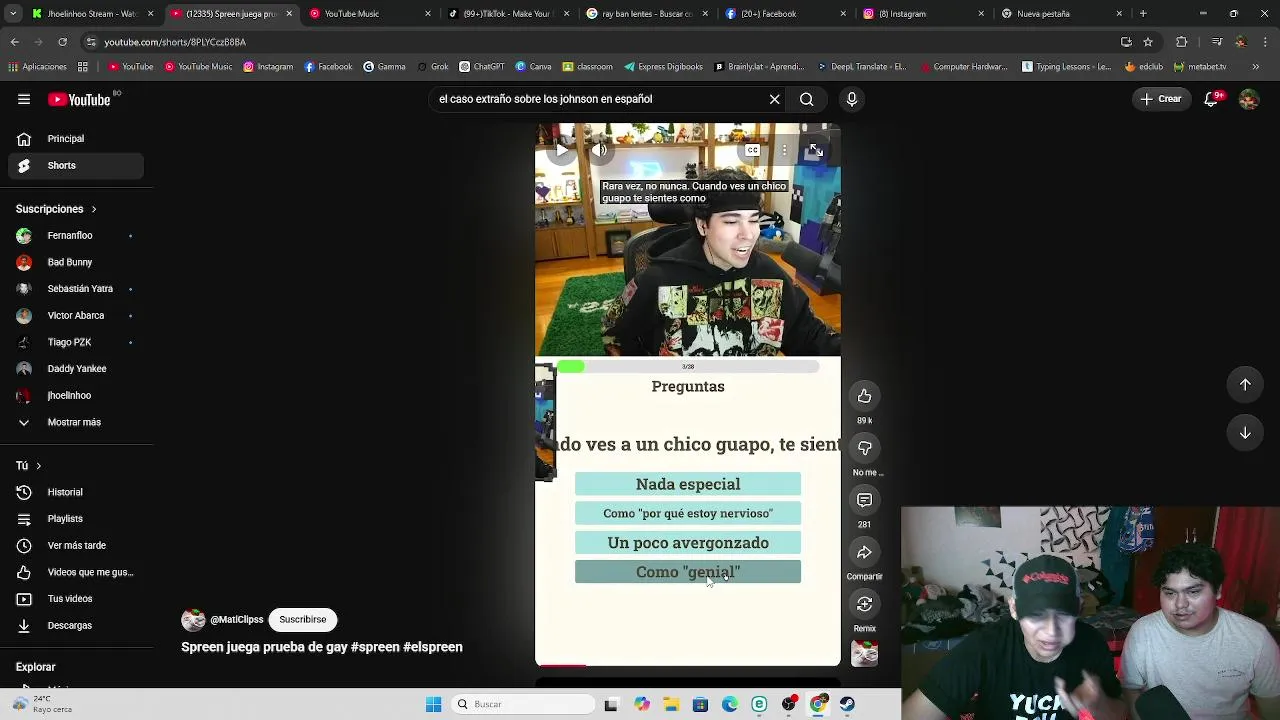1280x720 pixels.
Task: Toggle closed captions on the Short
Action: [x=752, y=151]
